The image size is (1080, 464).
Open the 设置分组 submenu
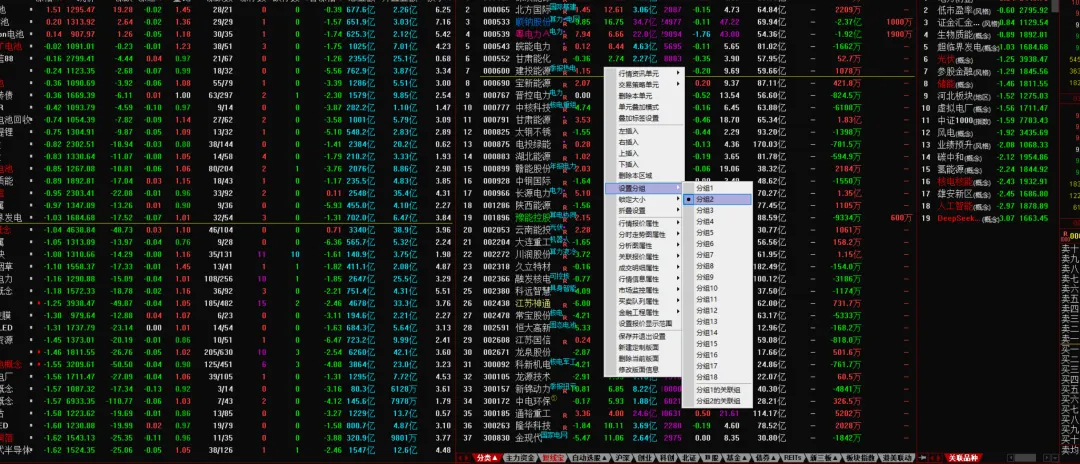click(644, 188)
